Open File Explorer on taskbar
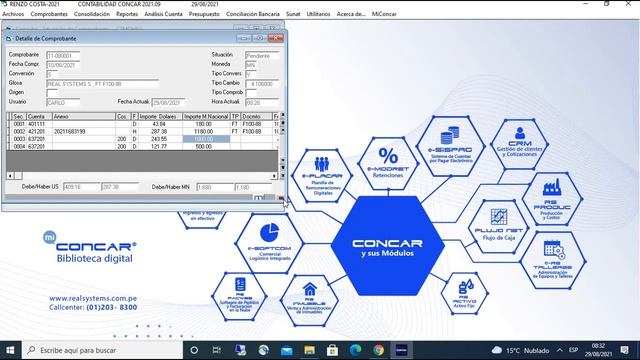Image resolution: width=640 pixels, height=360 pixels. [309, 350]
